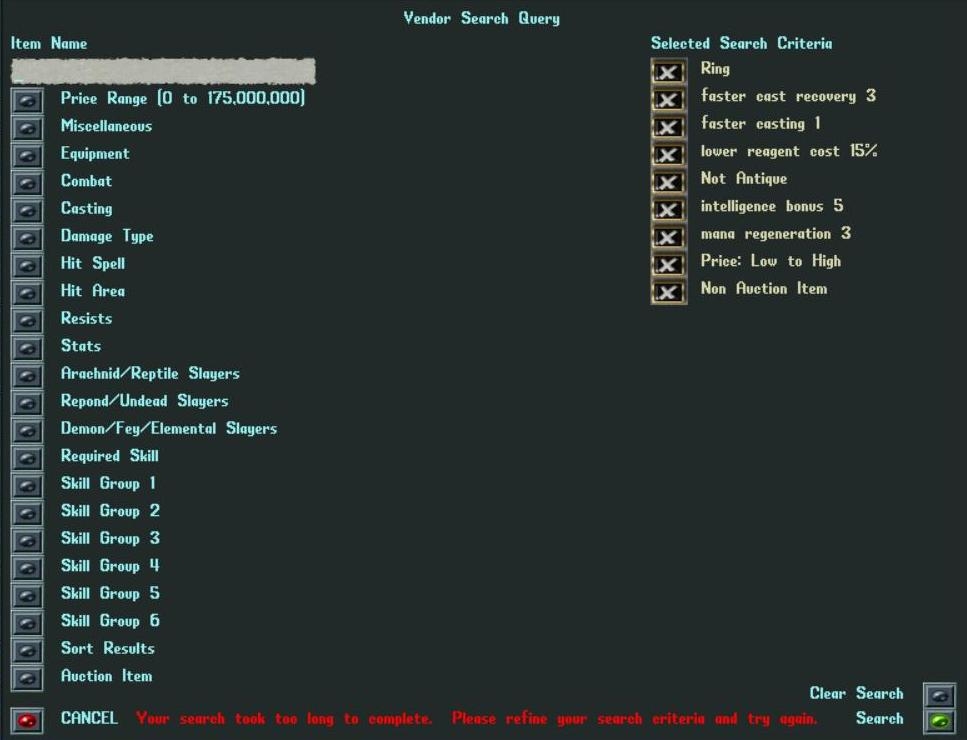
Task: Click the gem button beside Skill Group 4
Action: 27,568
